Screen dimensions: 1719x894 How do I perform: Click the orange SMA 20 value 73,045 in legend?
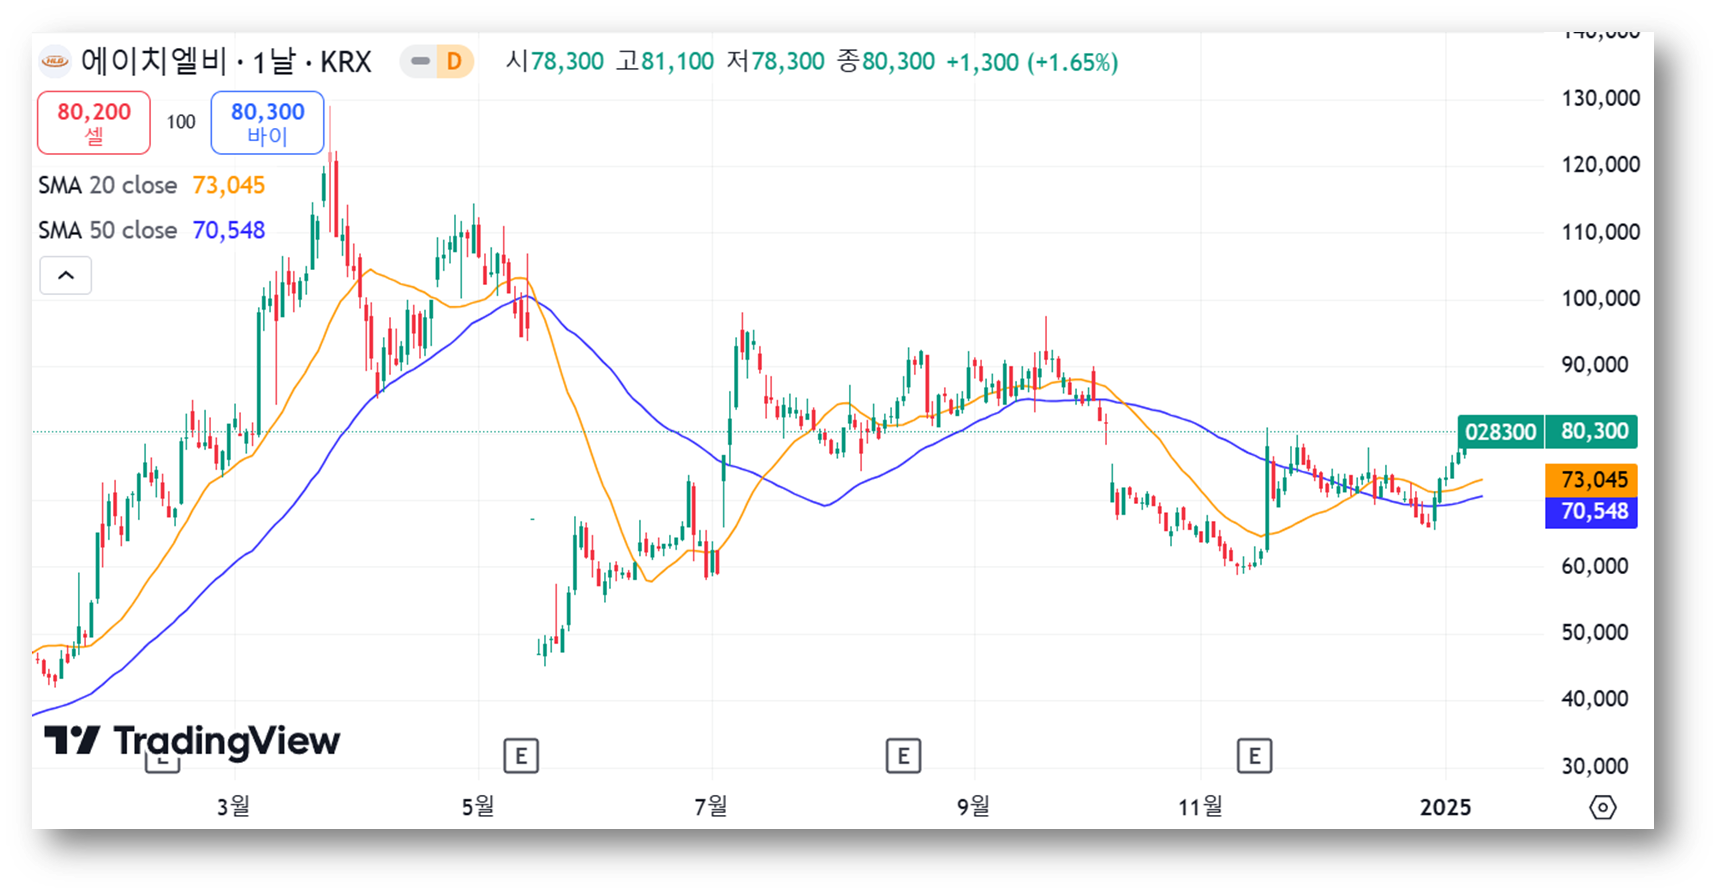229,185
